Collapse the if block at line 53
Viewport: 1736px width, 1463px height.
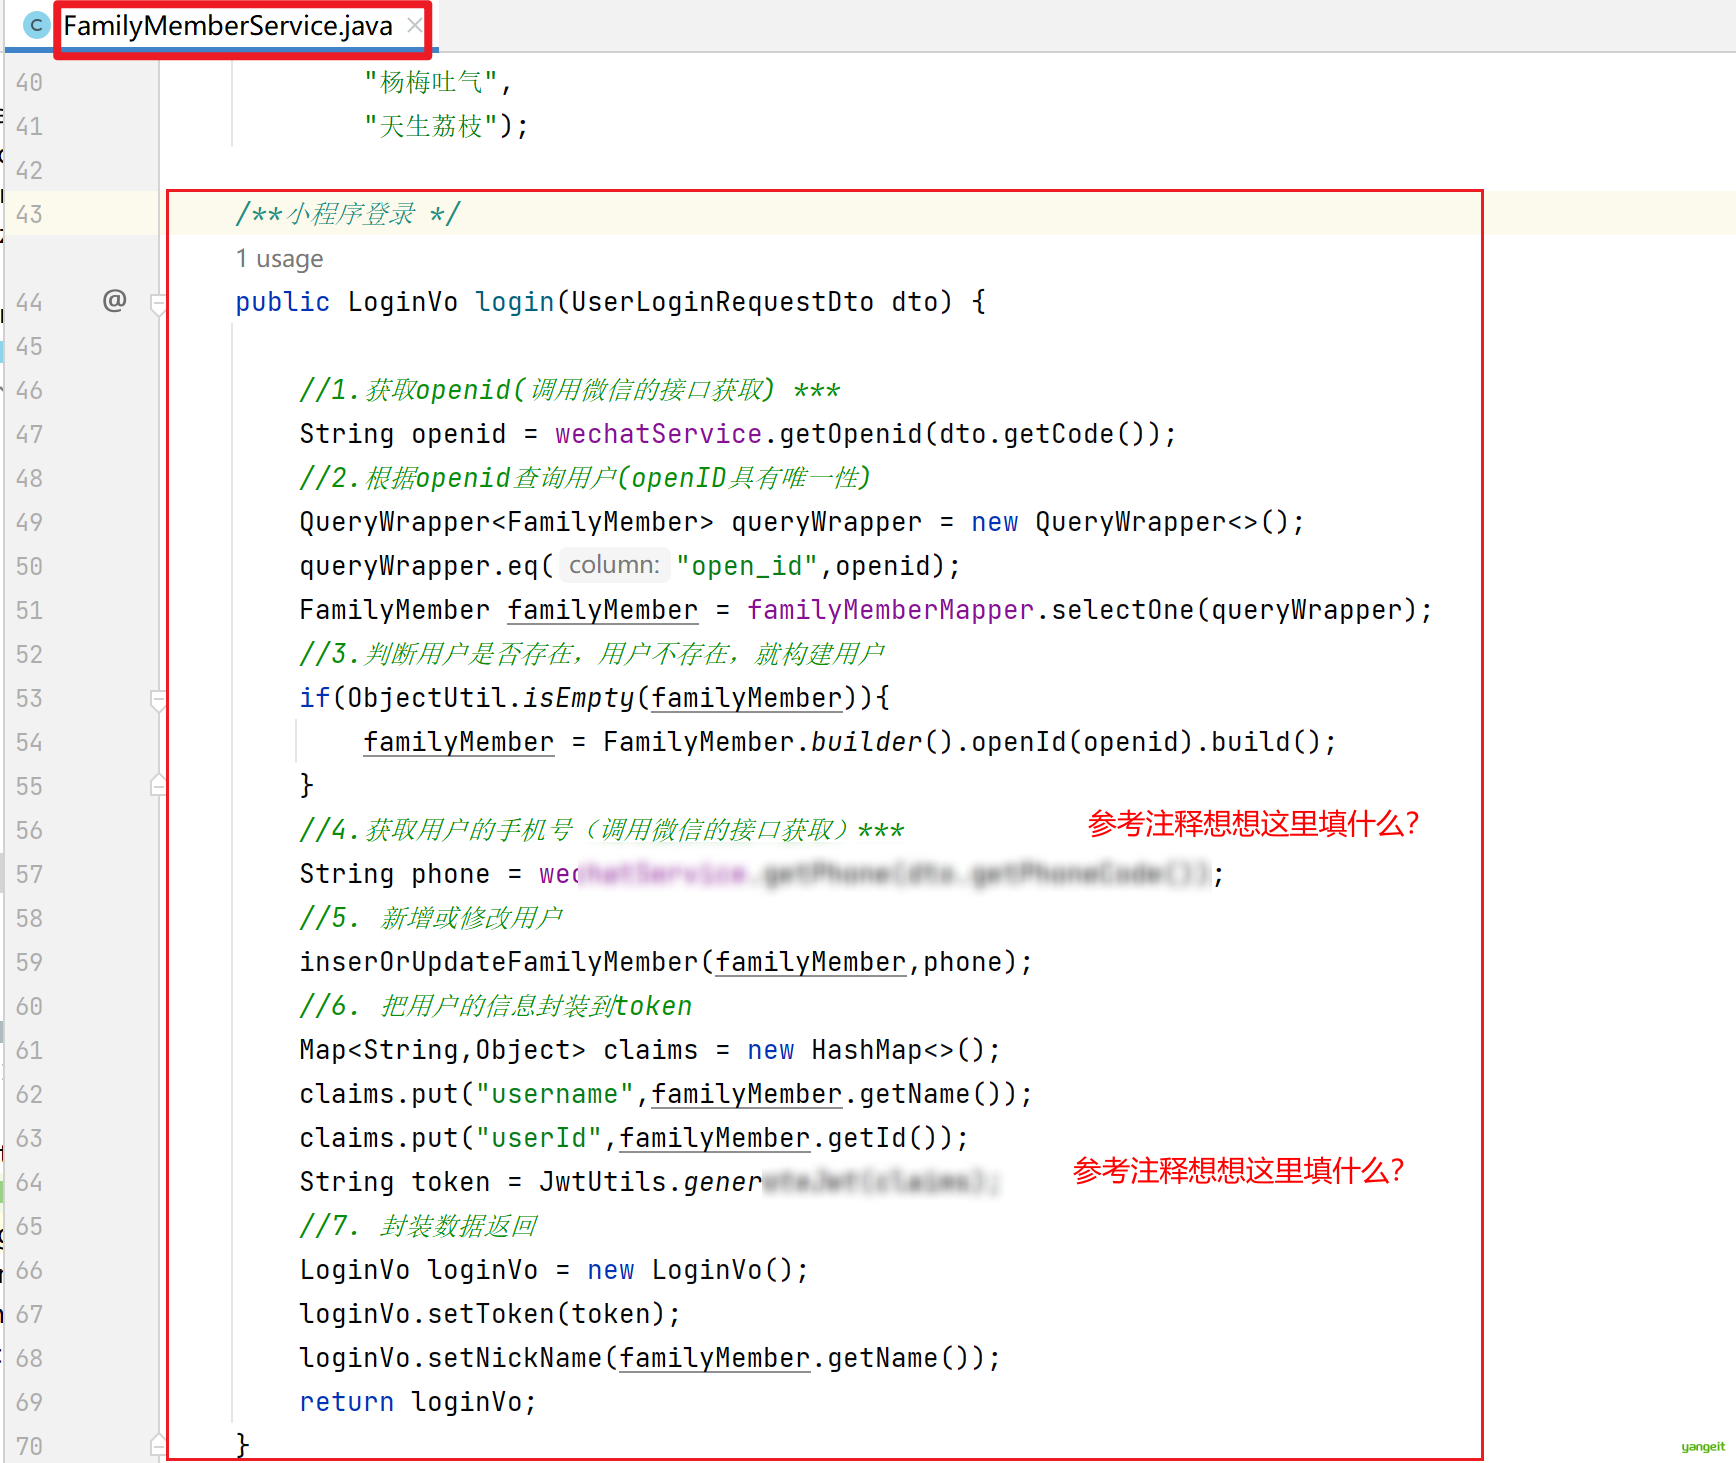click(x=158, y=700)
